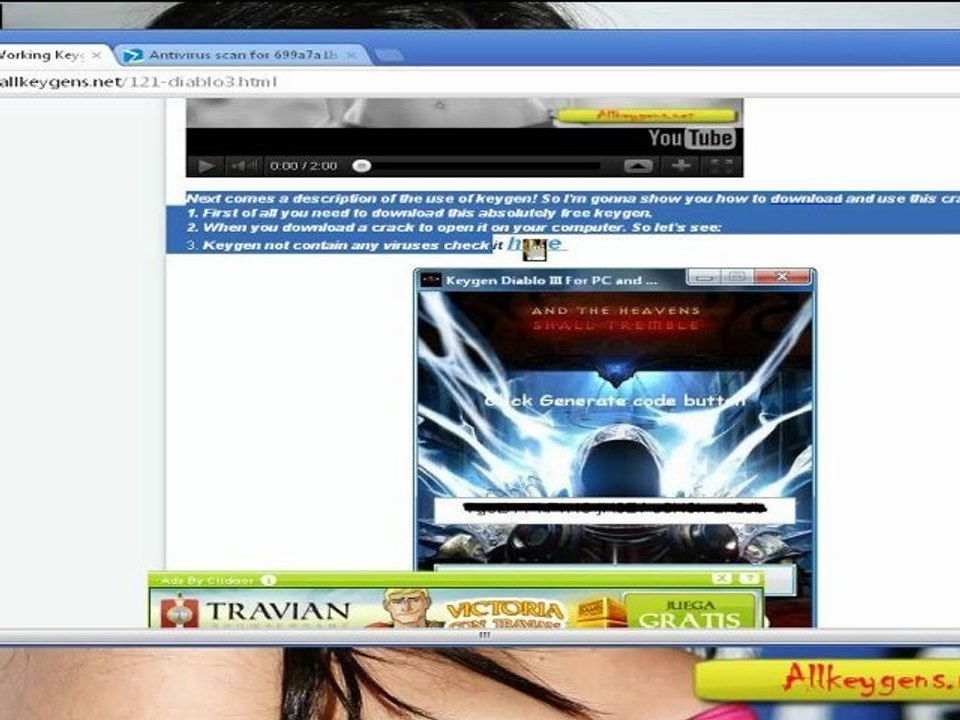The width and height of the screenshot is (960, 720).
Task: Play the YouTube video
Action: (206, 166)
